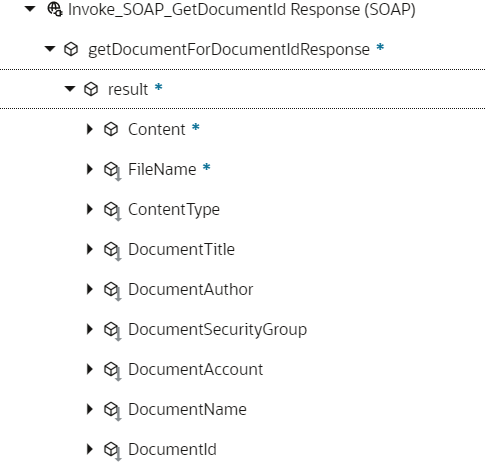Collapse the getDocumentForDocumentIdResponse node
Viewport: 485px width, 467px height.
coord(50,49)
